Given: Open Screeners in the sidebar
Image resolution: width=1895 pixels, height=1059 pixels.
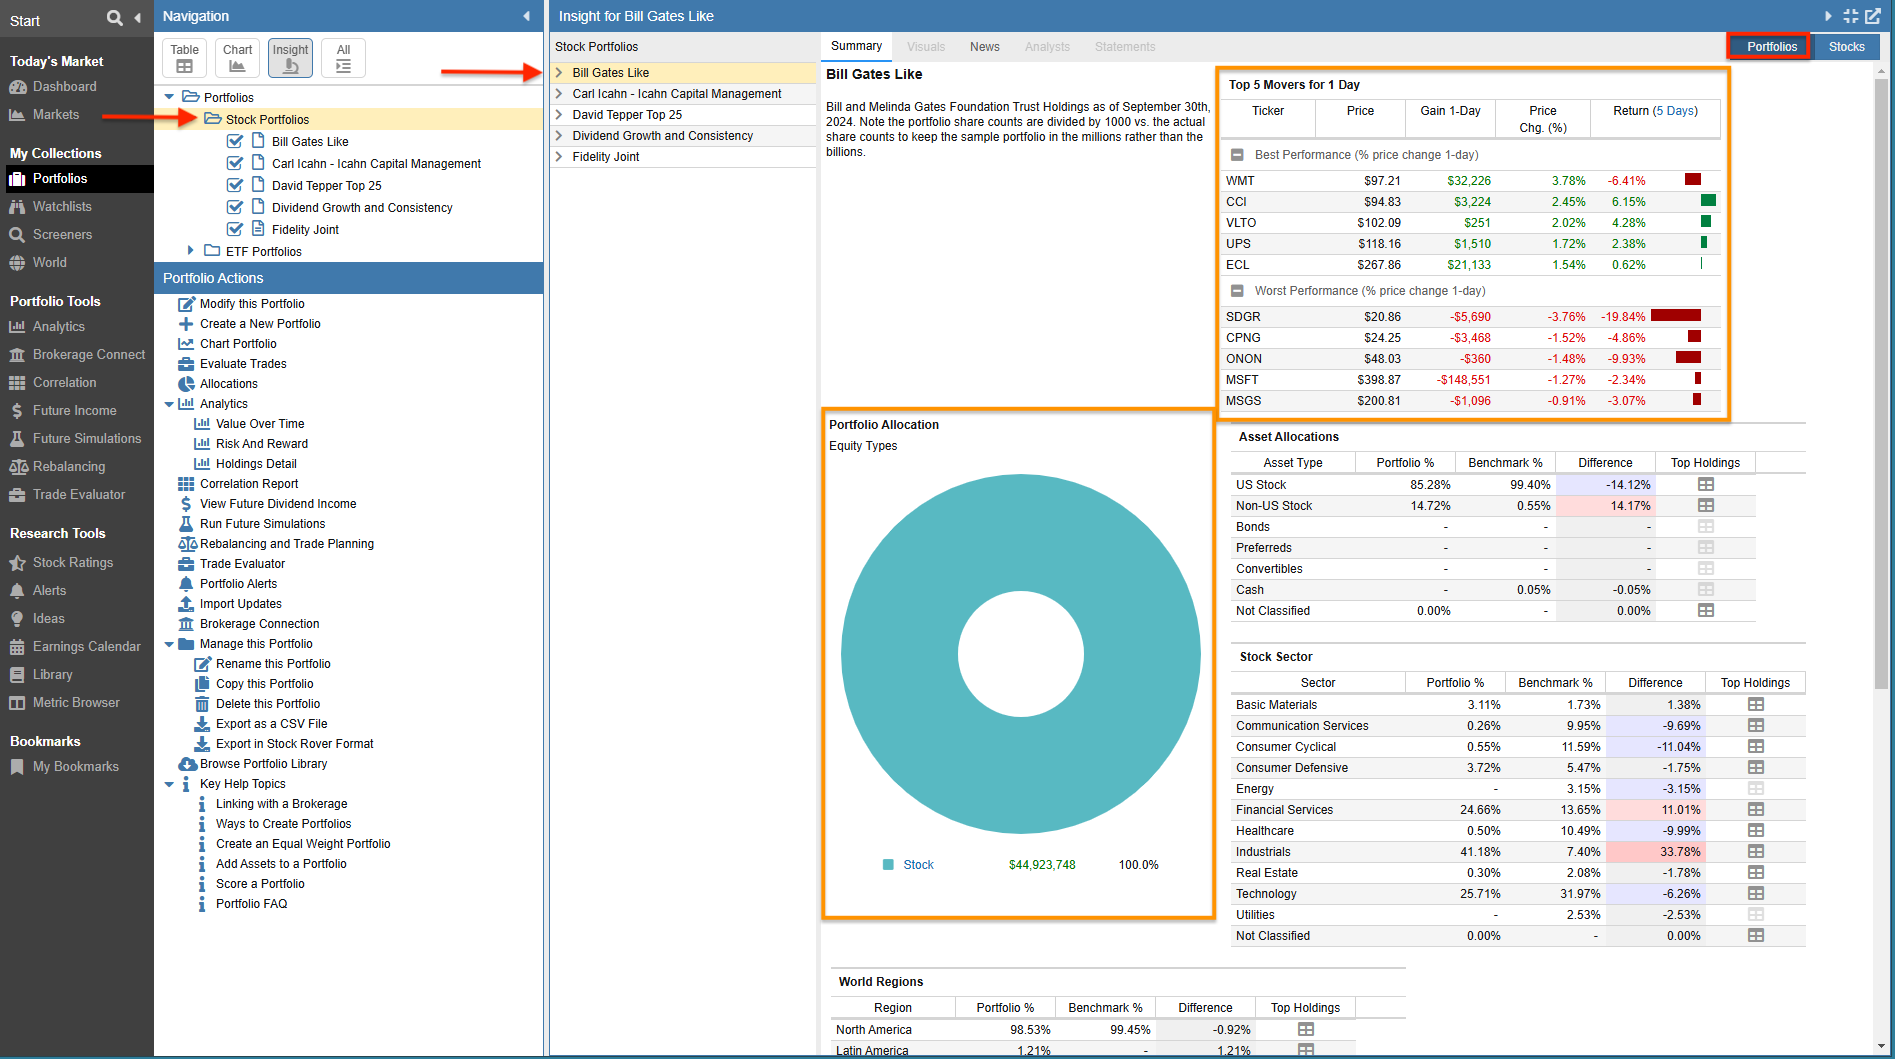Looking at the screenshot, I should tap(62, 235).
